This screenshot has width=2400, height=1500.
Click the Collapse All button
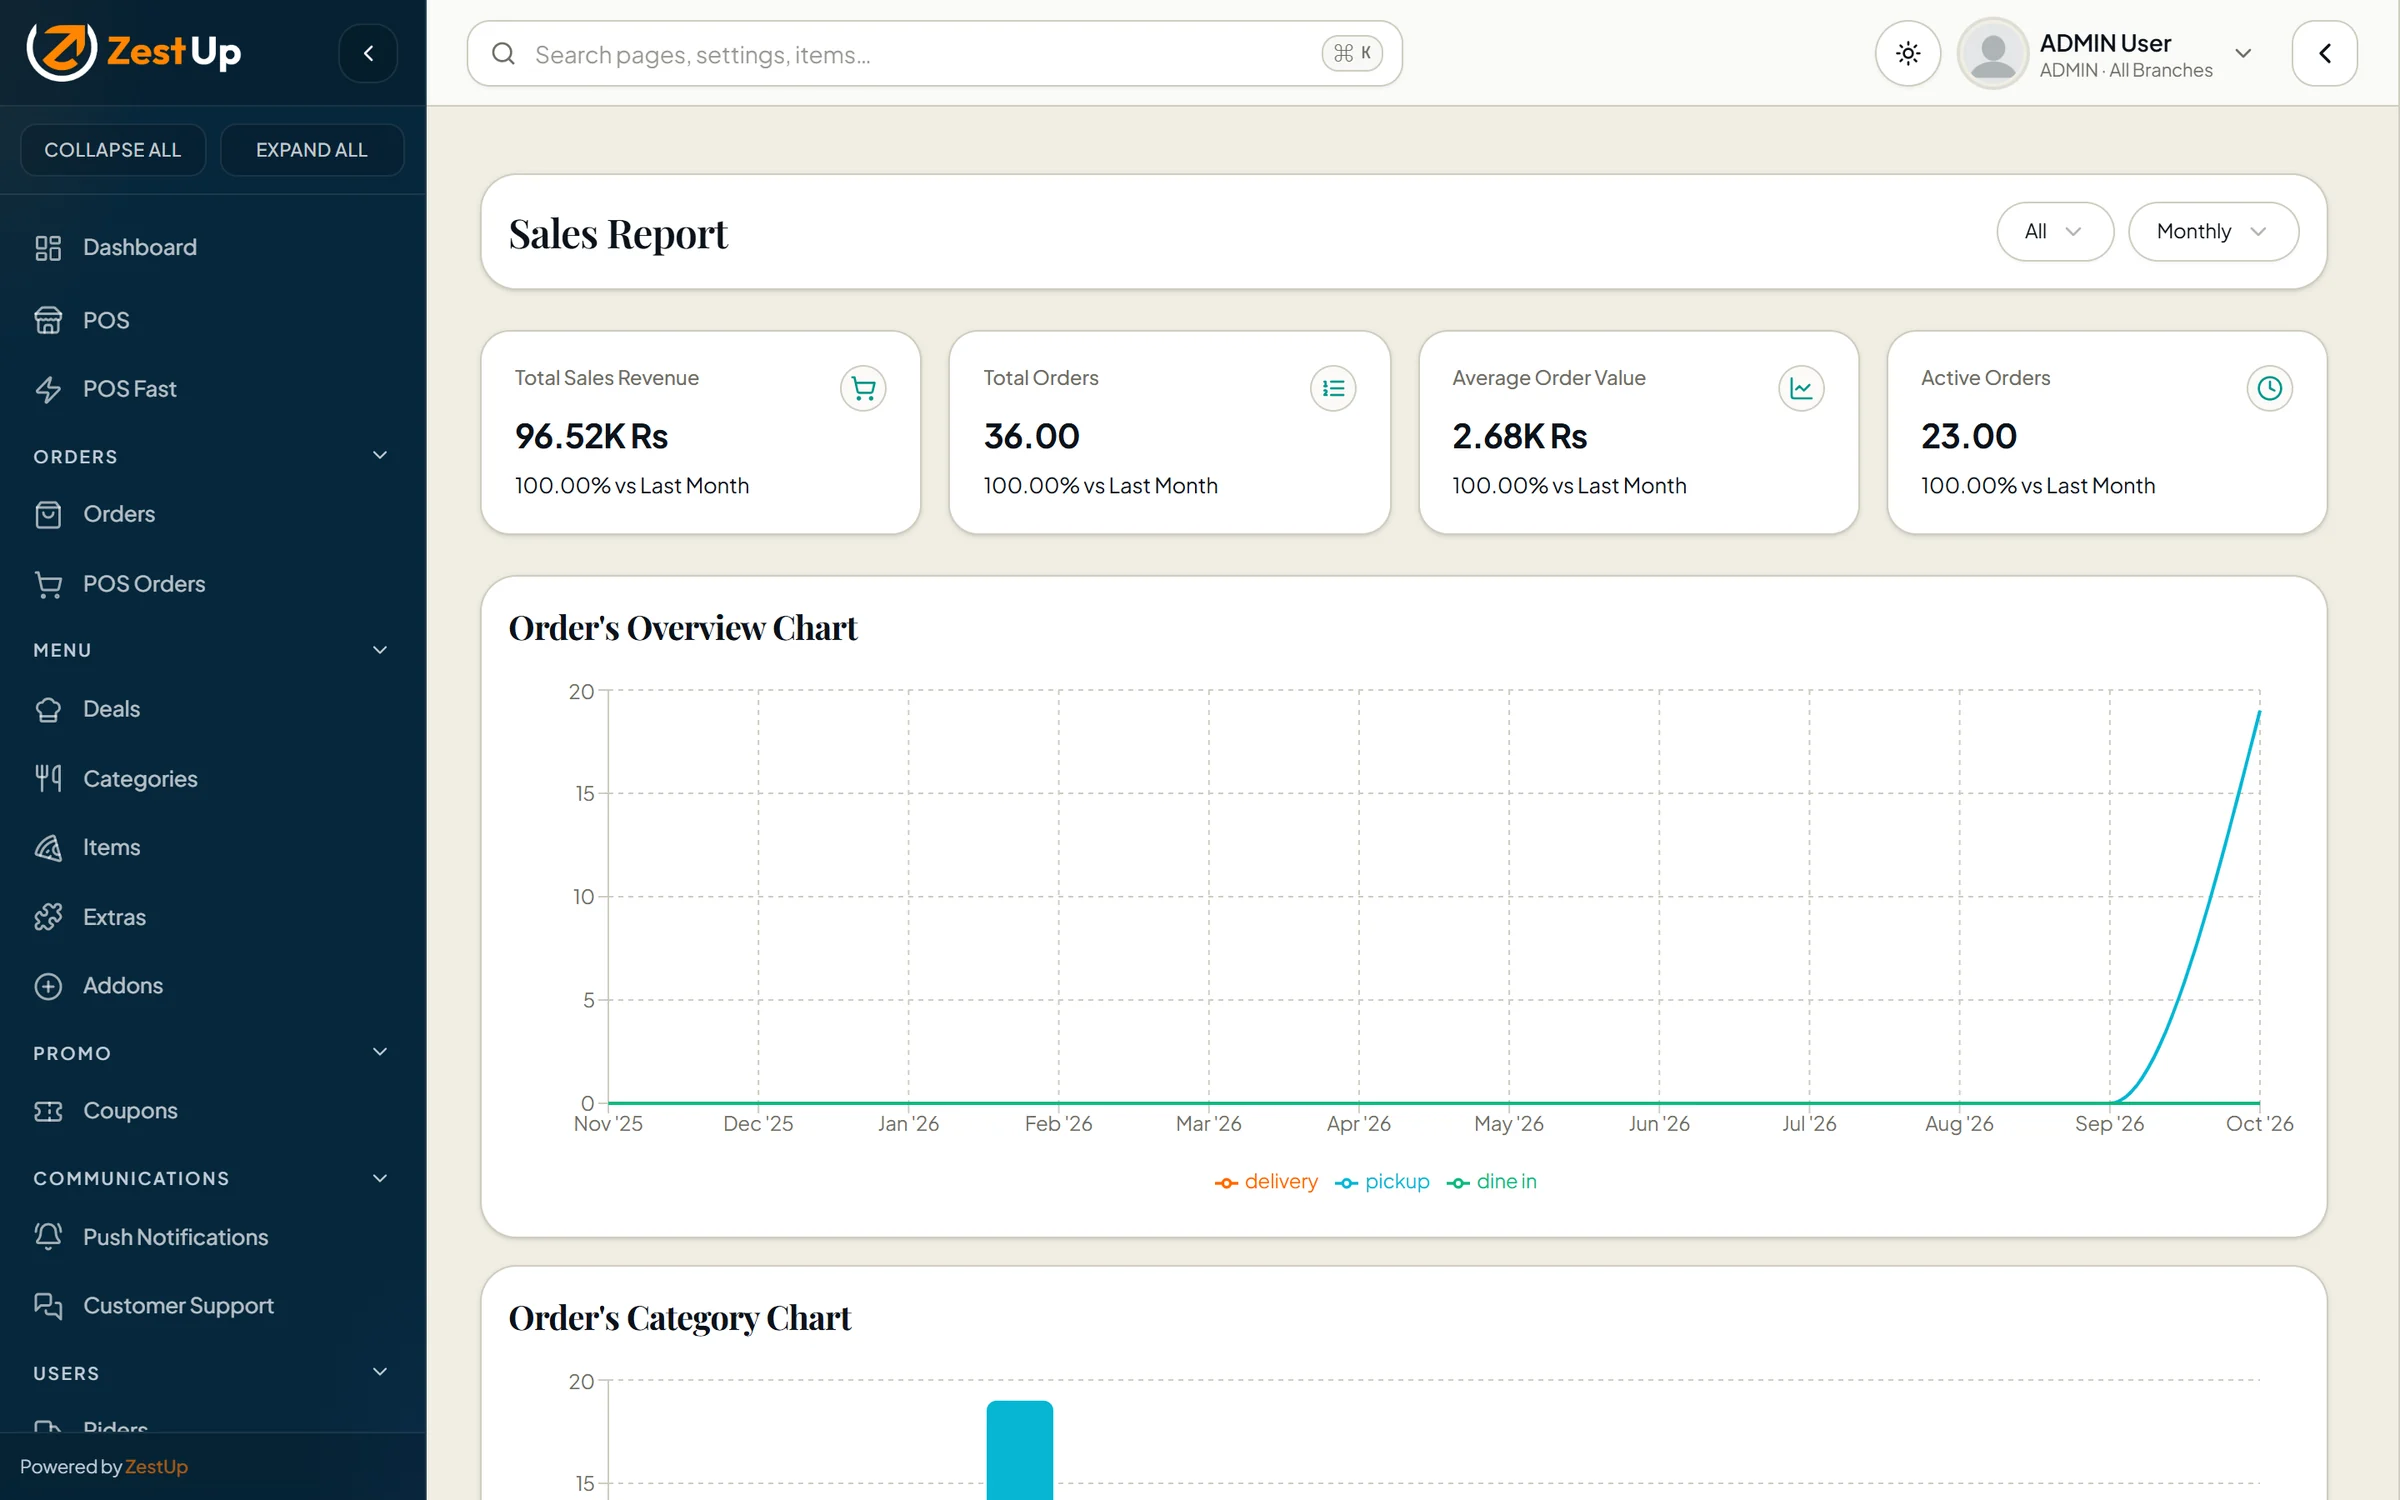[113, 149]
